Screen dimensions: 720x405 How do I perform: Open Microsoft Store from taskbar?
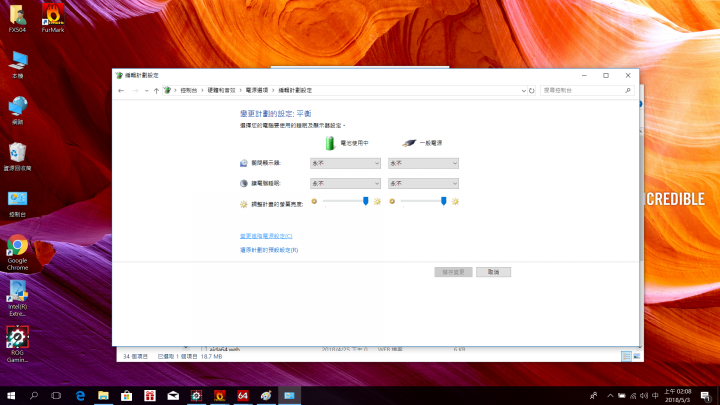(x=126, y=395)
